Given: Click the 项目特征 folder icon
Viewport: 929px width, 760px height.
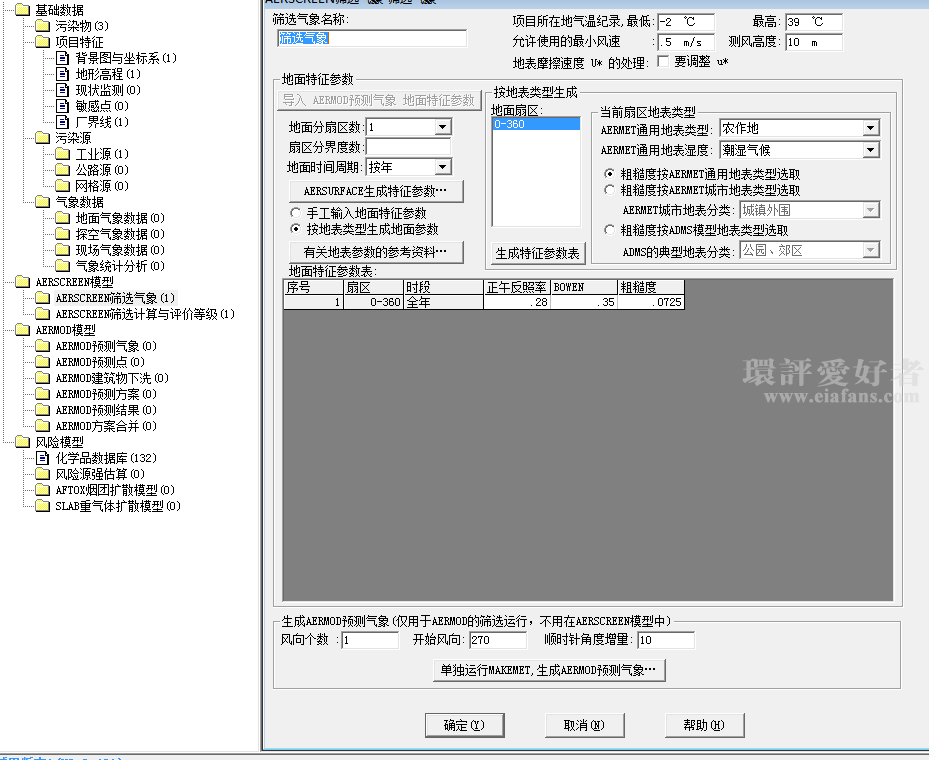Looking at the screenshot, I should tap(42, 41).
